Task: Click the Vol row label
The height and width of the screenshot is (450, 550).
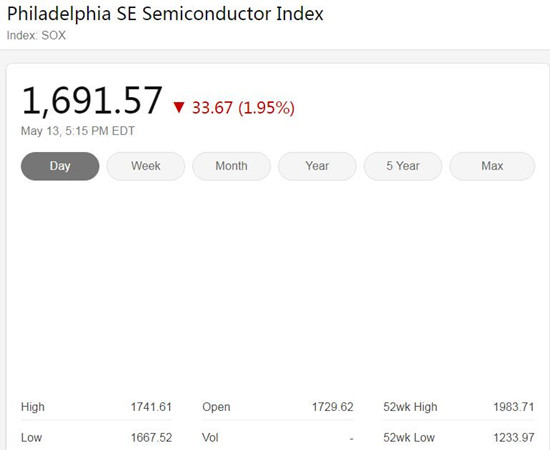Action: click(210, 437)
